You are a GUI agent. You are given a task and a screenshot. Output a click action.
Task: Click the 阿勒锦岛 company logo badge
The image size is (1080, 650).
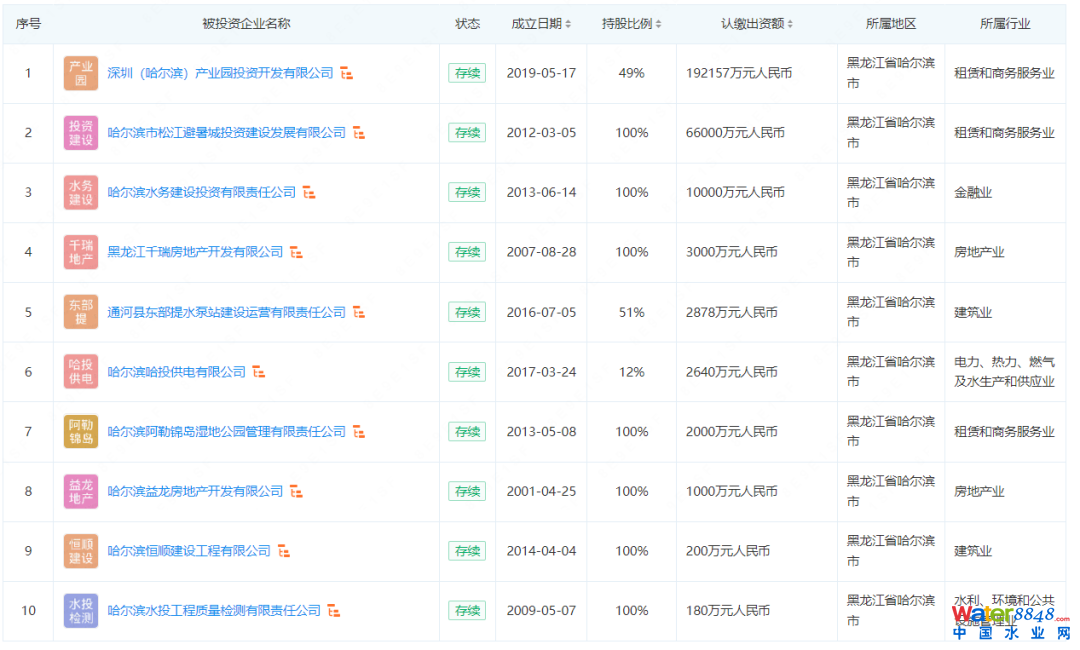tap(81, 431)
